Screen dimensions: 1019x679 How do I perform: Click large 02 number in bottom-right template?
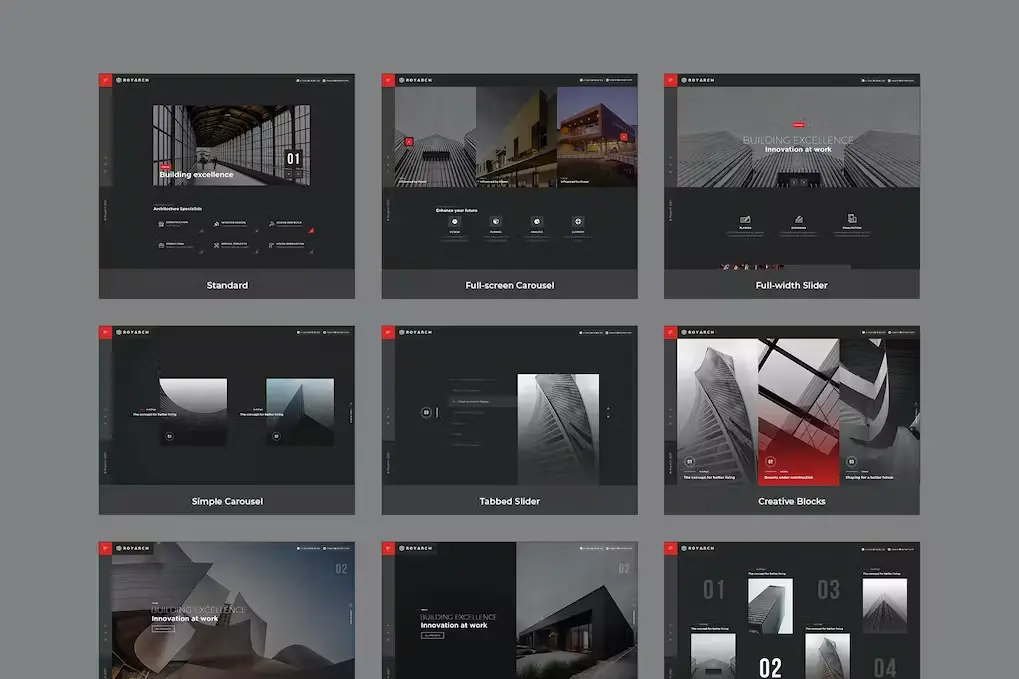tap(770, 667)
